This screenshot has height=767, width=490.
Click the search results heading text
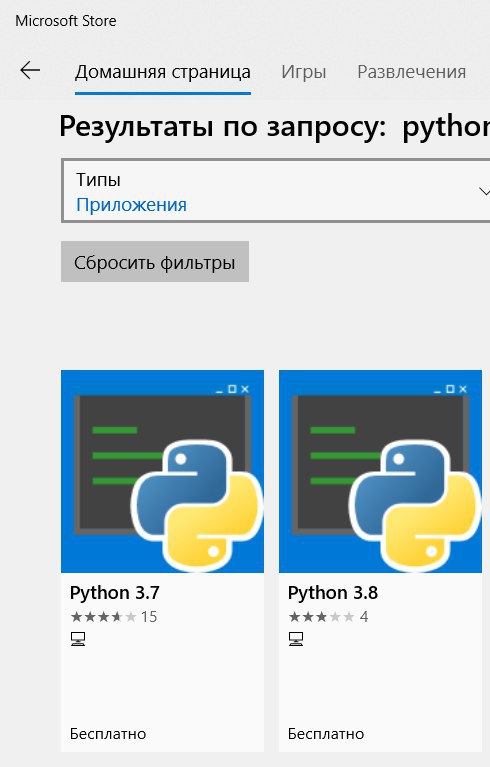click(x=274, y=127)
